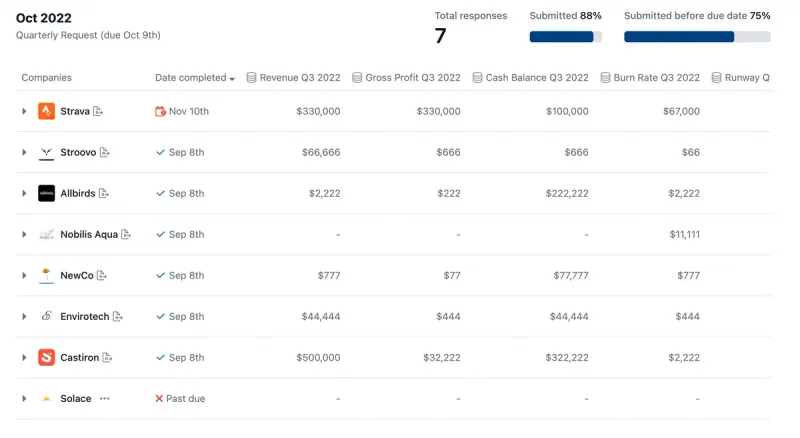This screenshot has height=438, width=800.
Task: Open the response document icon beside Strava
Action: point(98,111)
